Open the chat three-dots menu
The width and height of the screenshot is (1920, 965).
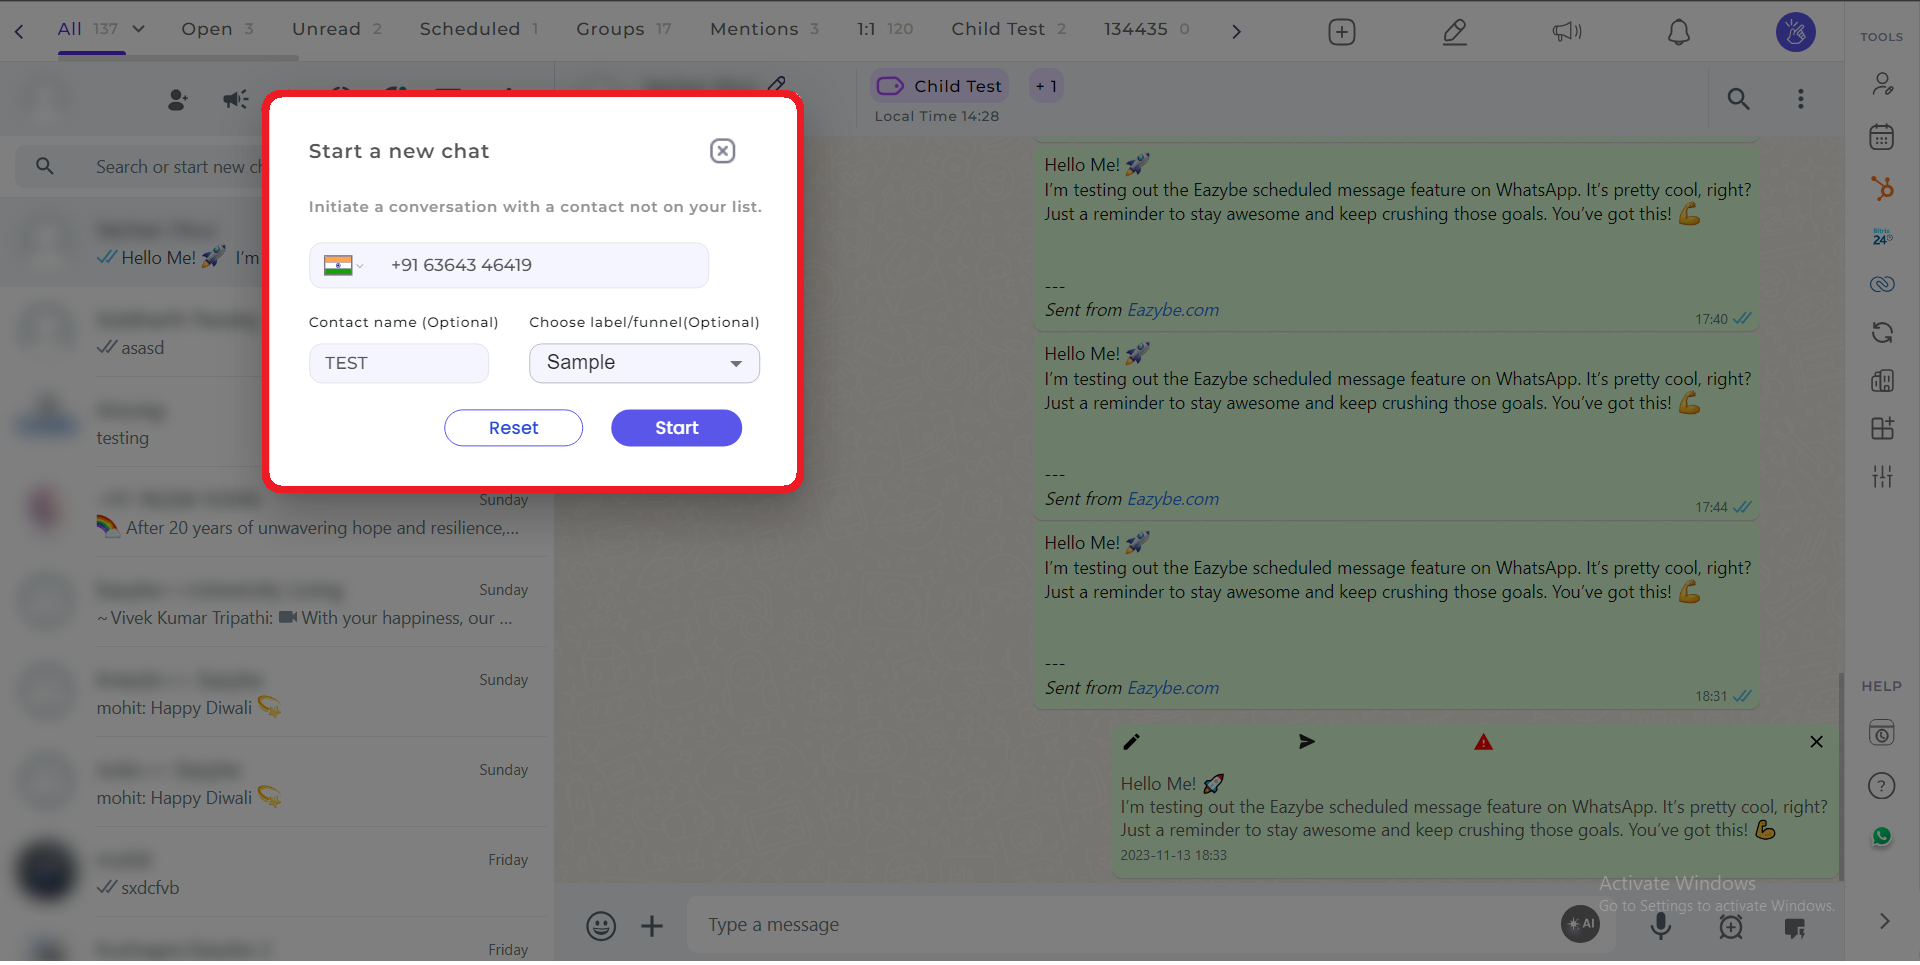[x=1801, y=98]
